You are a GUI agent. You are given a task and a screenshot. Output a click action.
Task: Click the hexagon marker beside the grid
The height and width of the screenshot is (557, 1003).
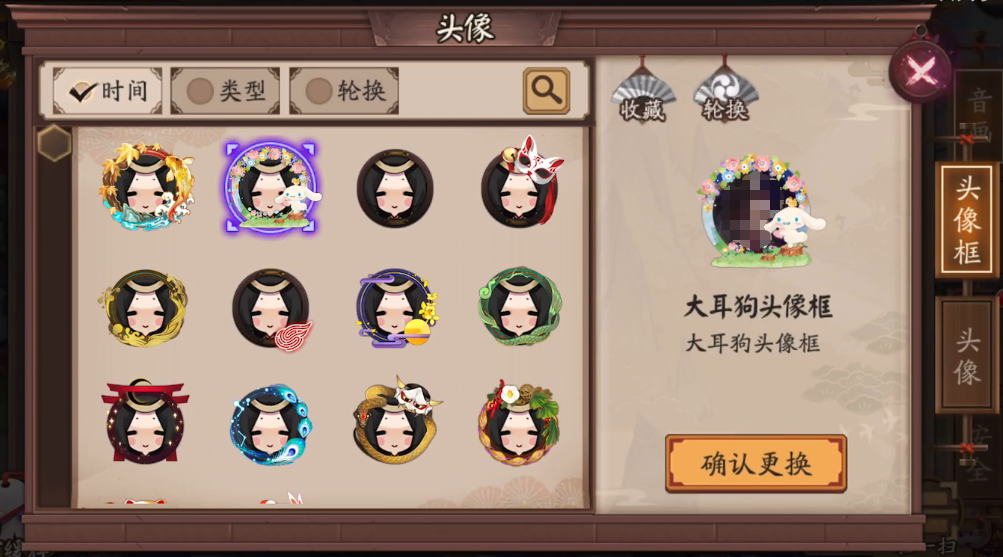(x=54, y=143)
